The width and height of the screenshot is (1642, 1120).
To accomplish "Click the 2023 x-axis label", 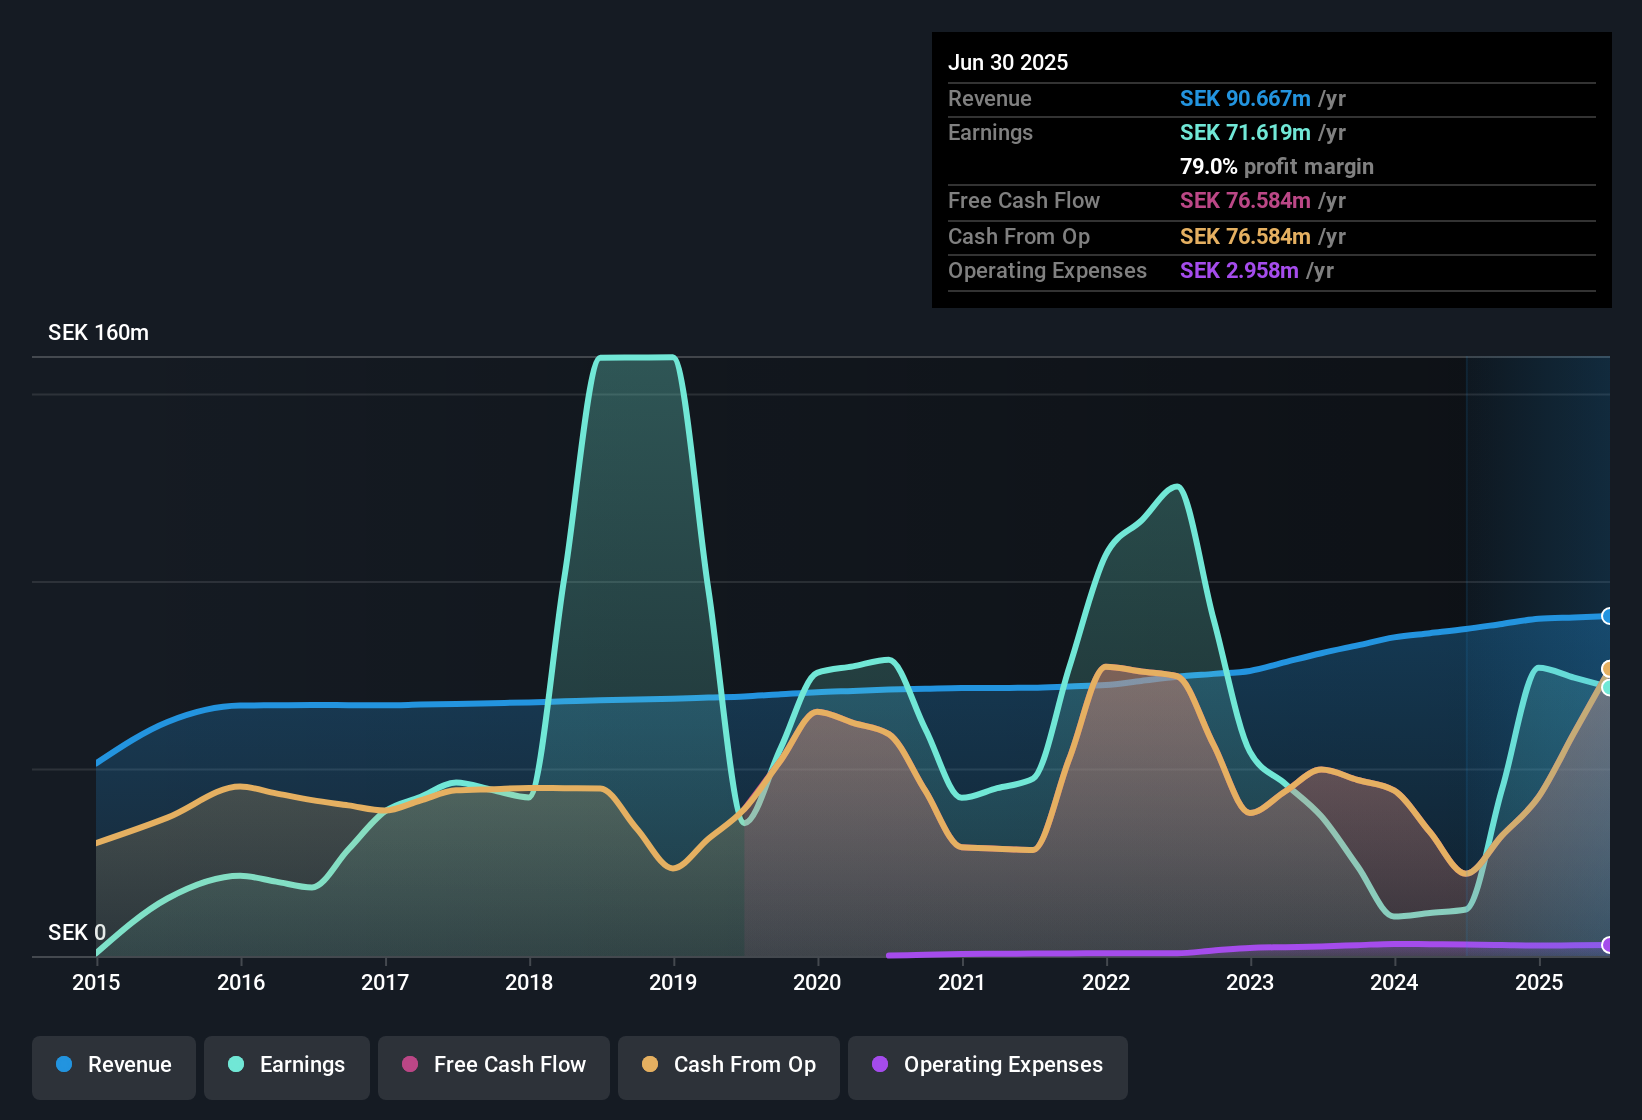I will coord(1250,983).
